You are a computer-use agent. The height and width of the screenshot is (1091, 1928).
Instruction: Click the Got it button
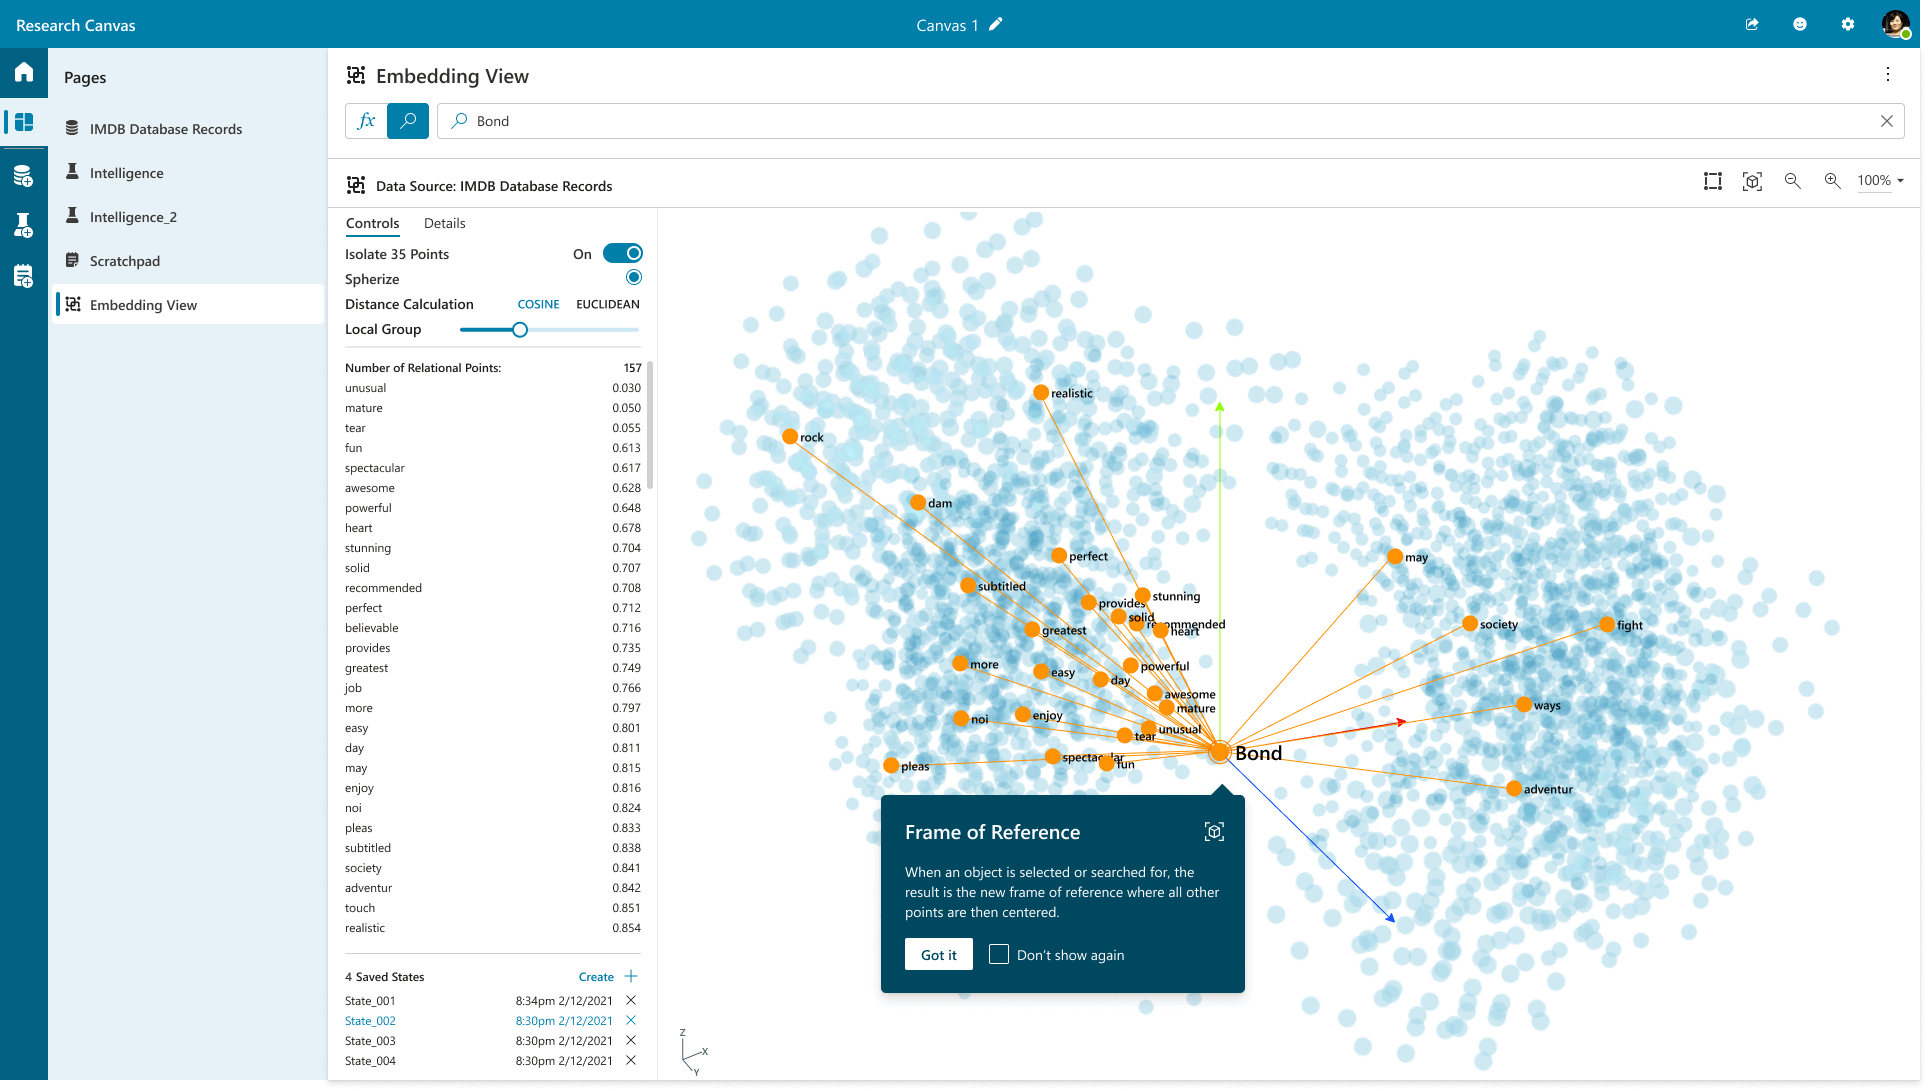tap(939, 955)
